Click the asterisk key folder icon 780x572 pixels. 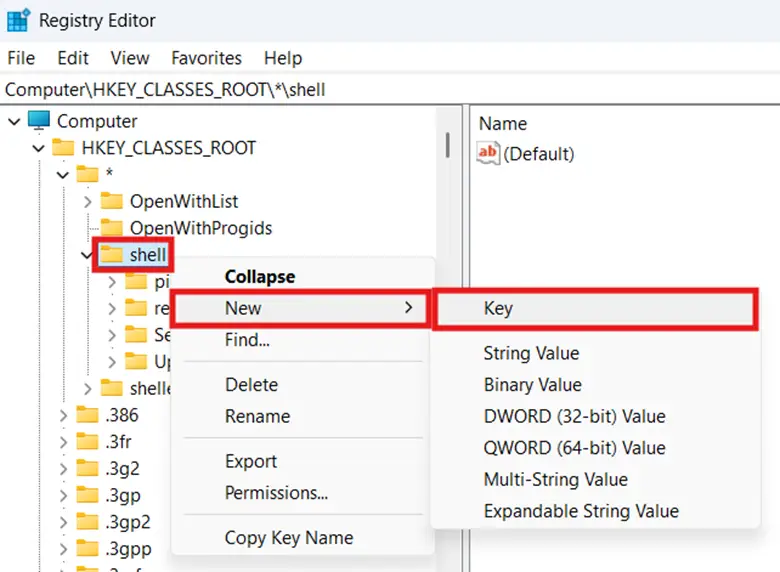[x=88, y=174]
